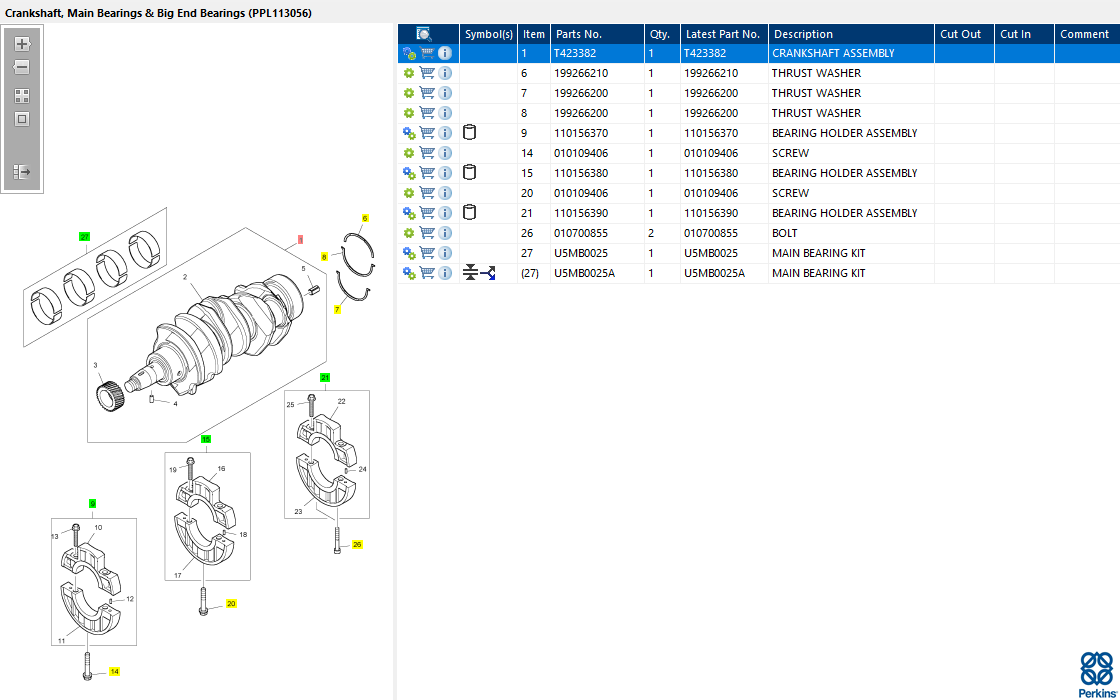This screenshot has width=1120, height=700.
Task: Select the green callout 21 in the diagram
Action: [325, 378]
